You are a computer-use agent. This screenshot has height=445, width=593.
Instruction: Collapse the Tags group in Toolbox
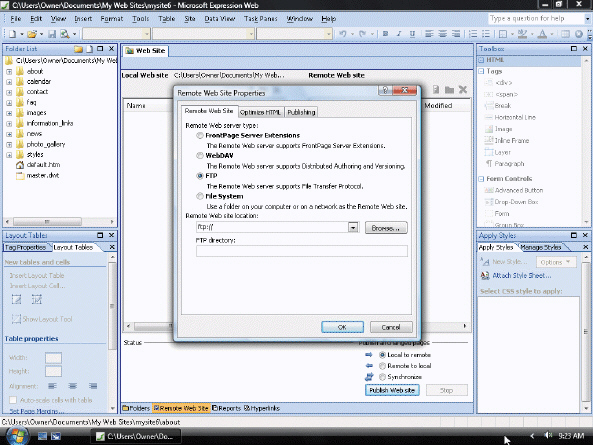point(481,71)
